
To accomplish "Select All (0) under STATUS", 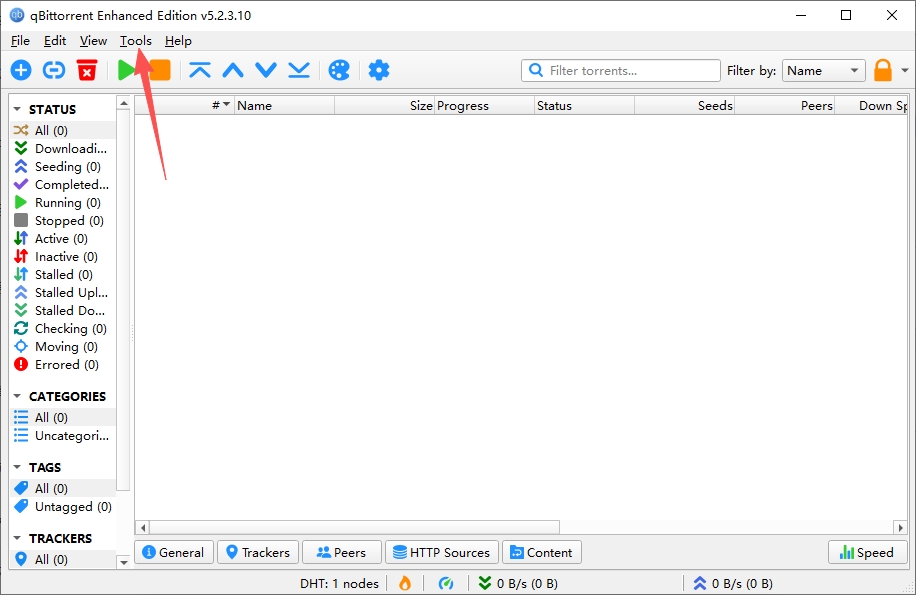I will [63, 130].
